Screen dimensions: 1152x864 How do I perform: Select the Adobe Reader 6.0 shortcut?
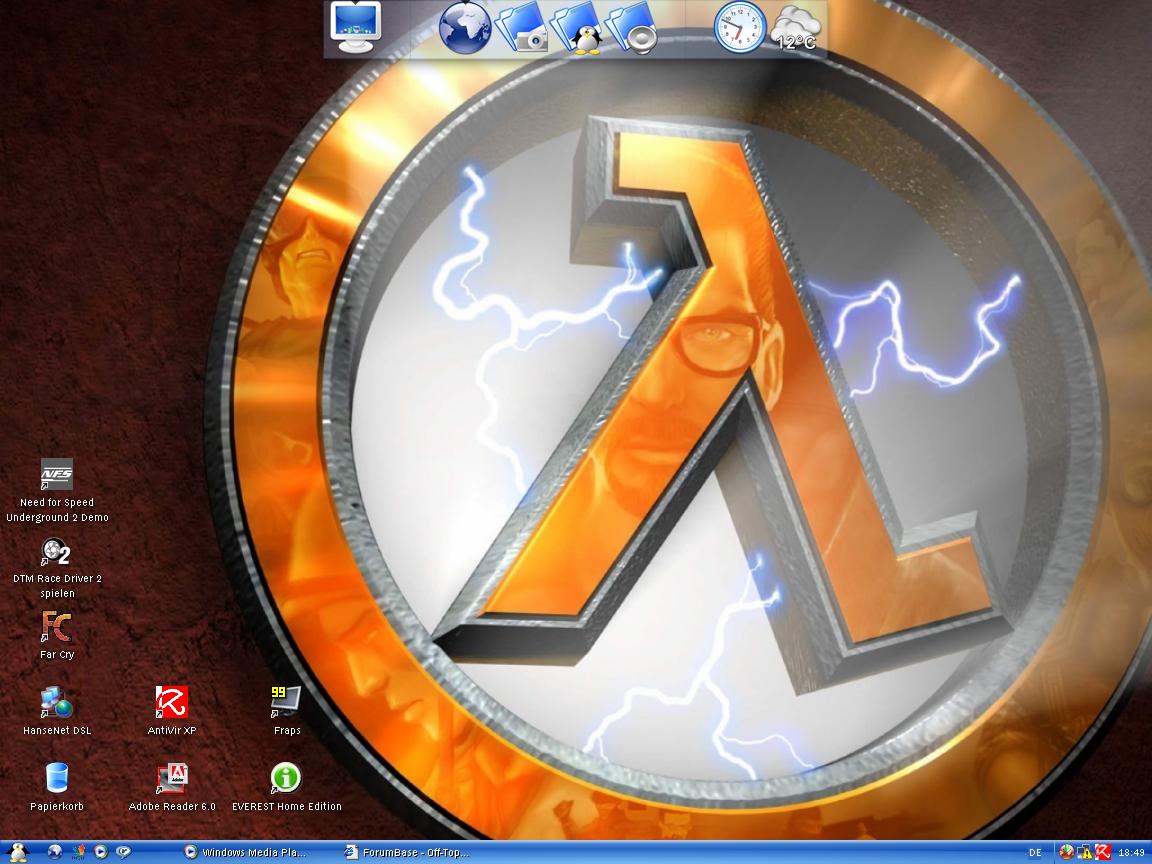click(x=172, y=787)
